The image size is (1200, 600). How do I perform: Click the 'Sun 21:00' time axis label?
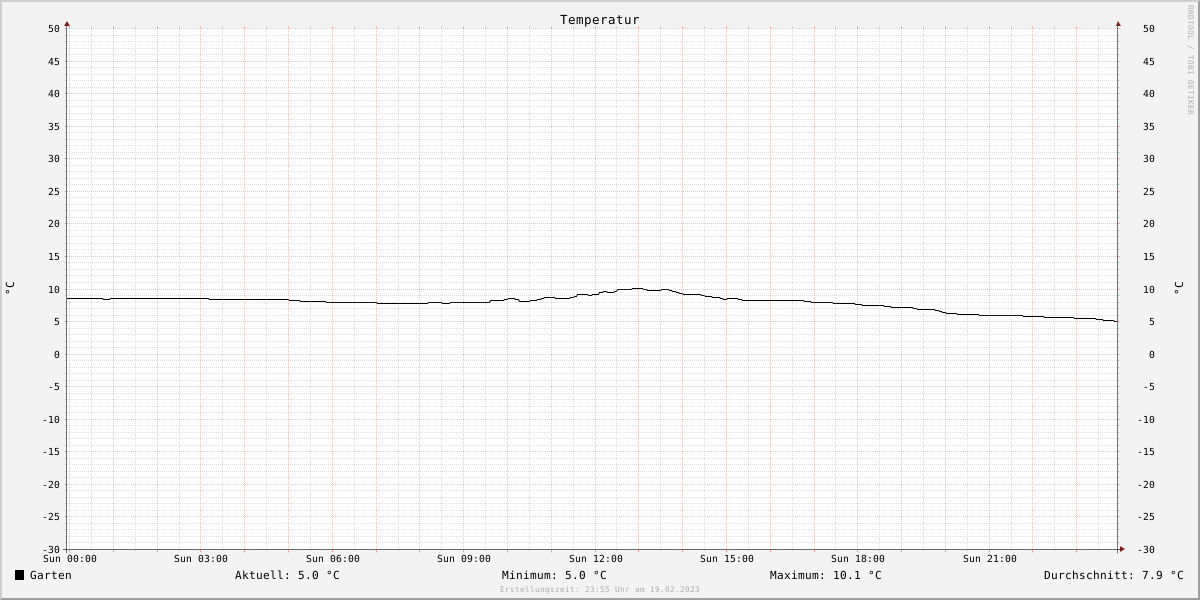click(990, 559)
